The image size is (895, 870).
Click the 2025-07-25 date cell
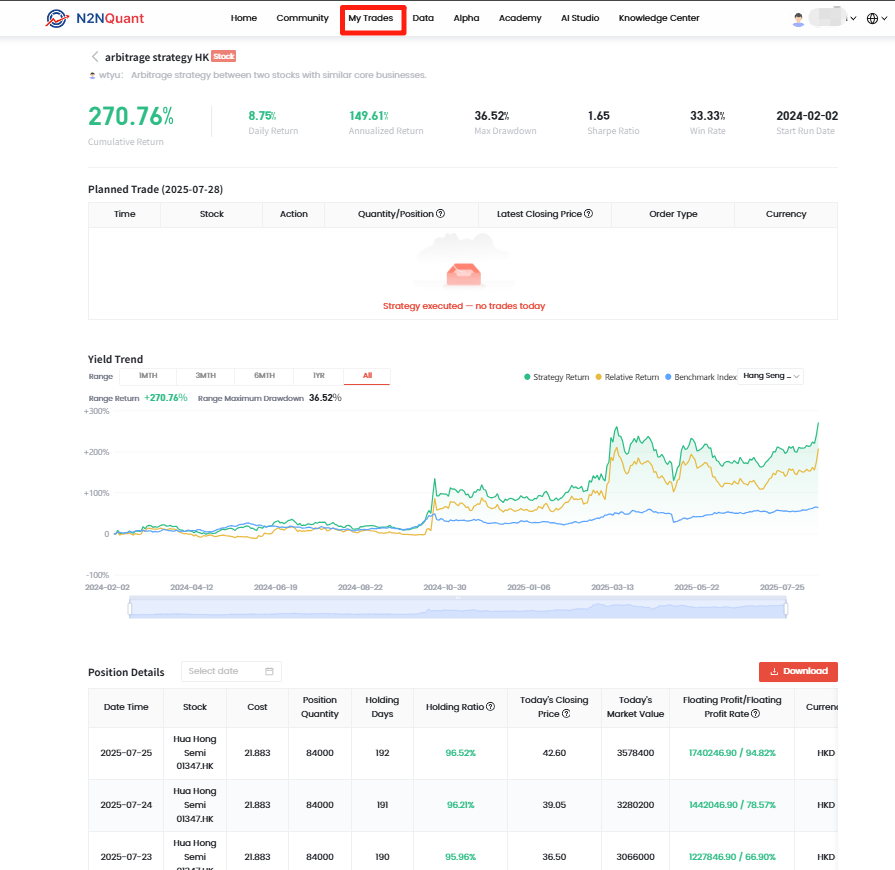(126, 753)
